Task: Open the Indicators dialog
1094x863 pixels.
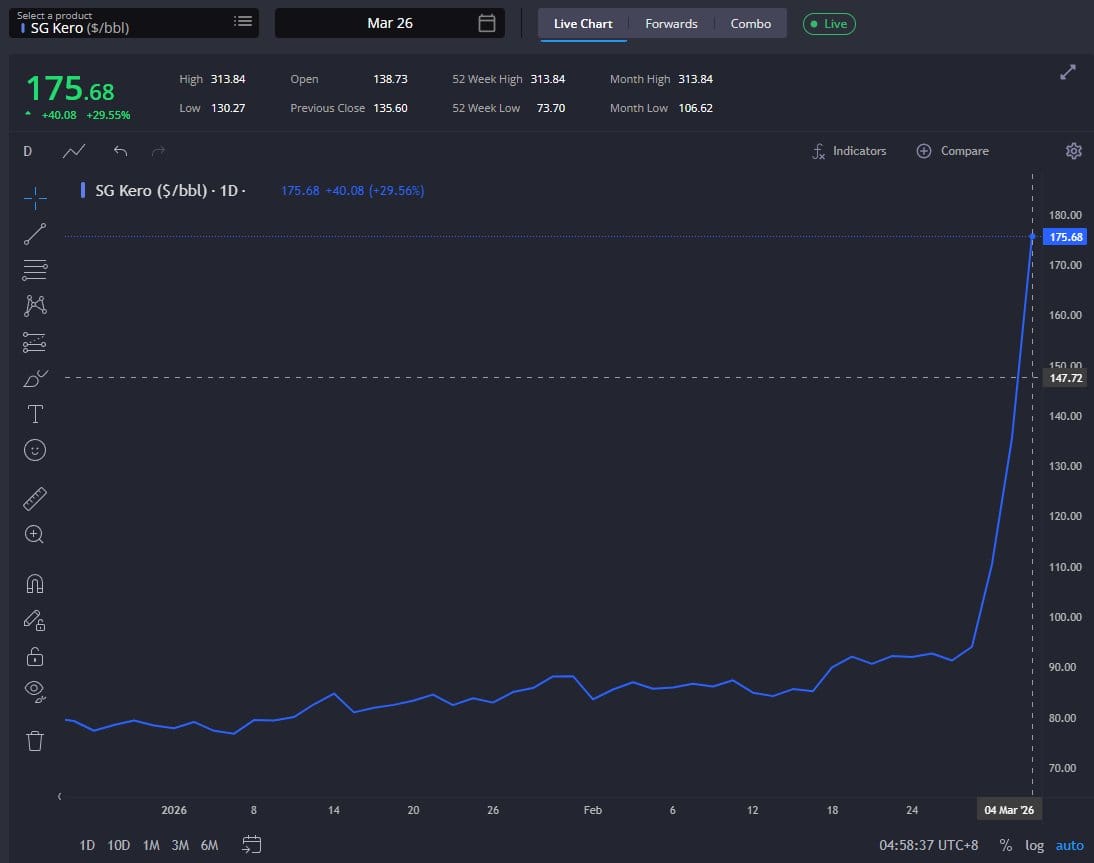Action: click(x=849, y=151)
